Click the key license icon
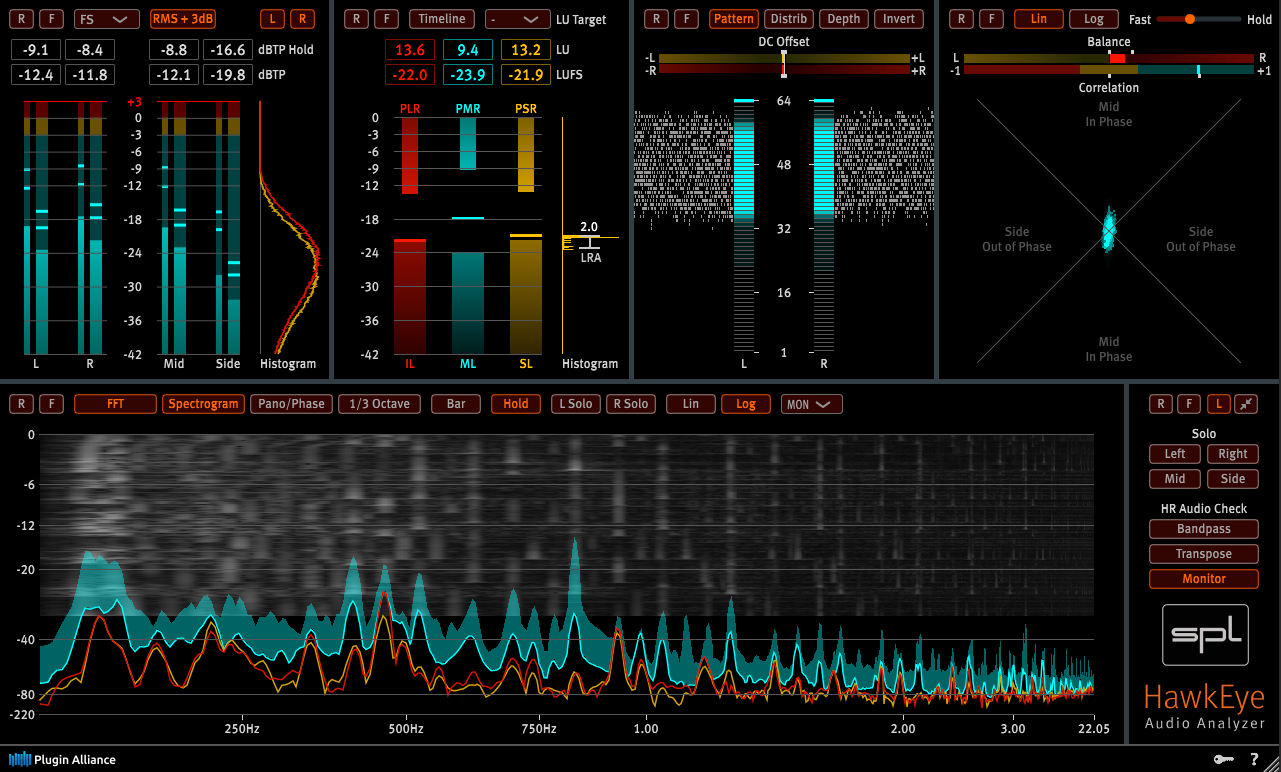The image size is (1281, 772). [x=1223, y=759]
